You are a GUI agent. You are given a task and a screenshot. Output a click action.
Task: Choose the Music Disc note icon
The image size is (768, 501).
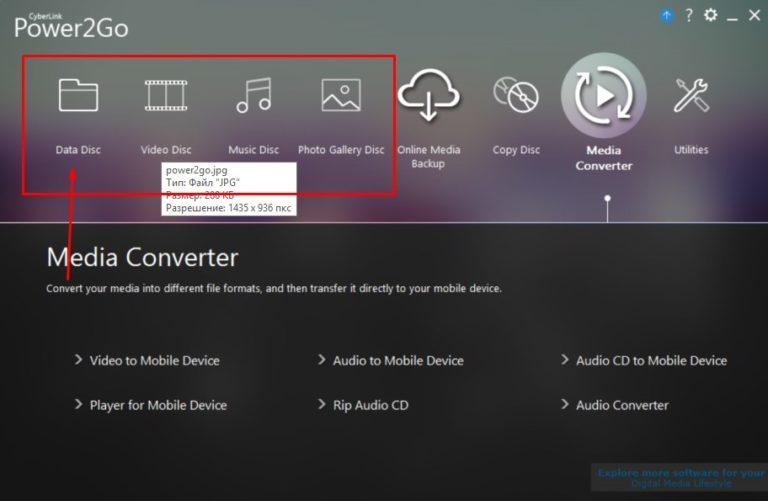tap(253, 96)
